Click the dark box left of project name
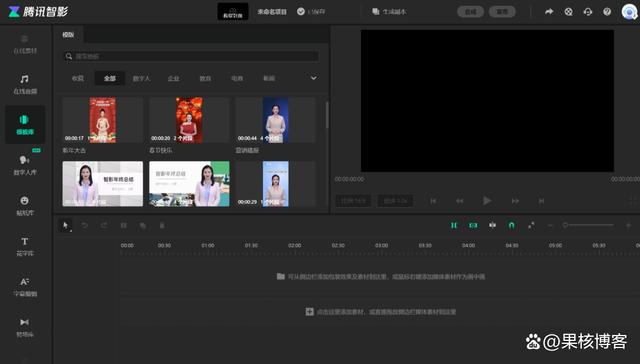 pos(233,11)
